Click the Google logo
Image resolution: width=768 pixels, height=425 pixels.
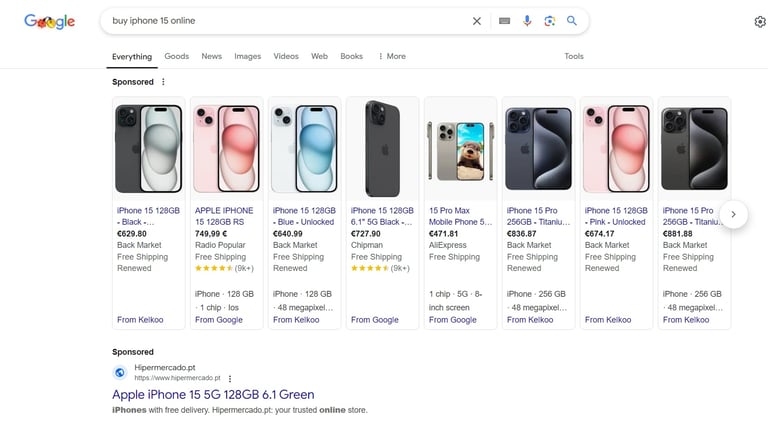[50, 21]
